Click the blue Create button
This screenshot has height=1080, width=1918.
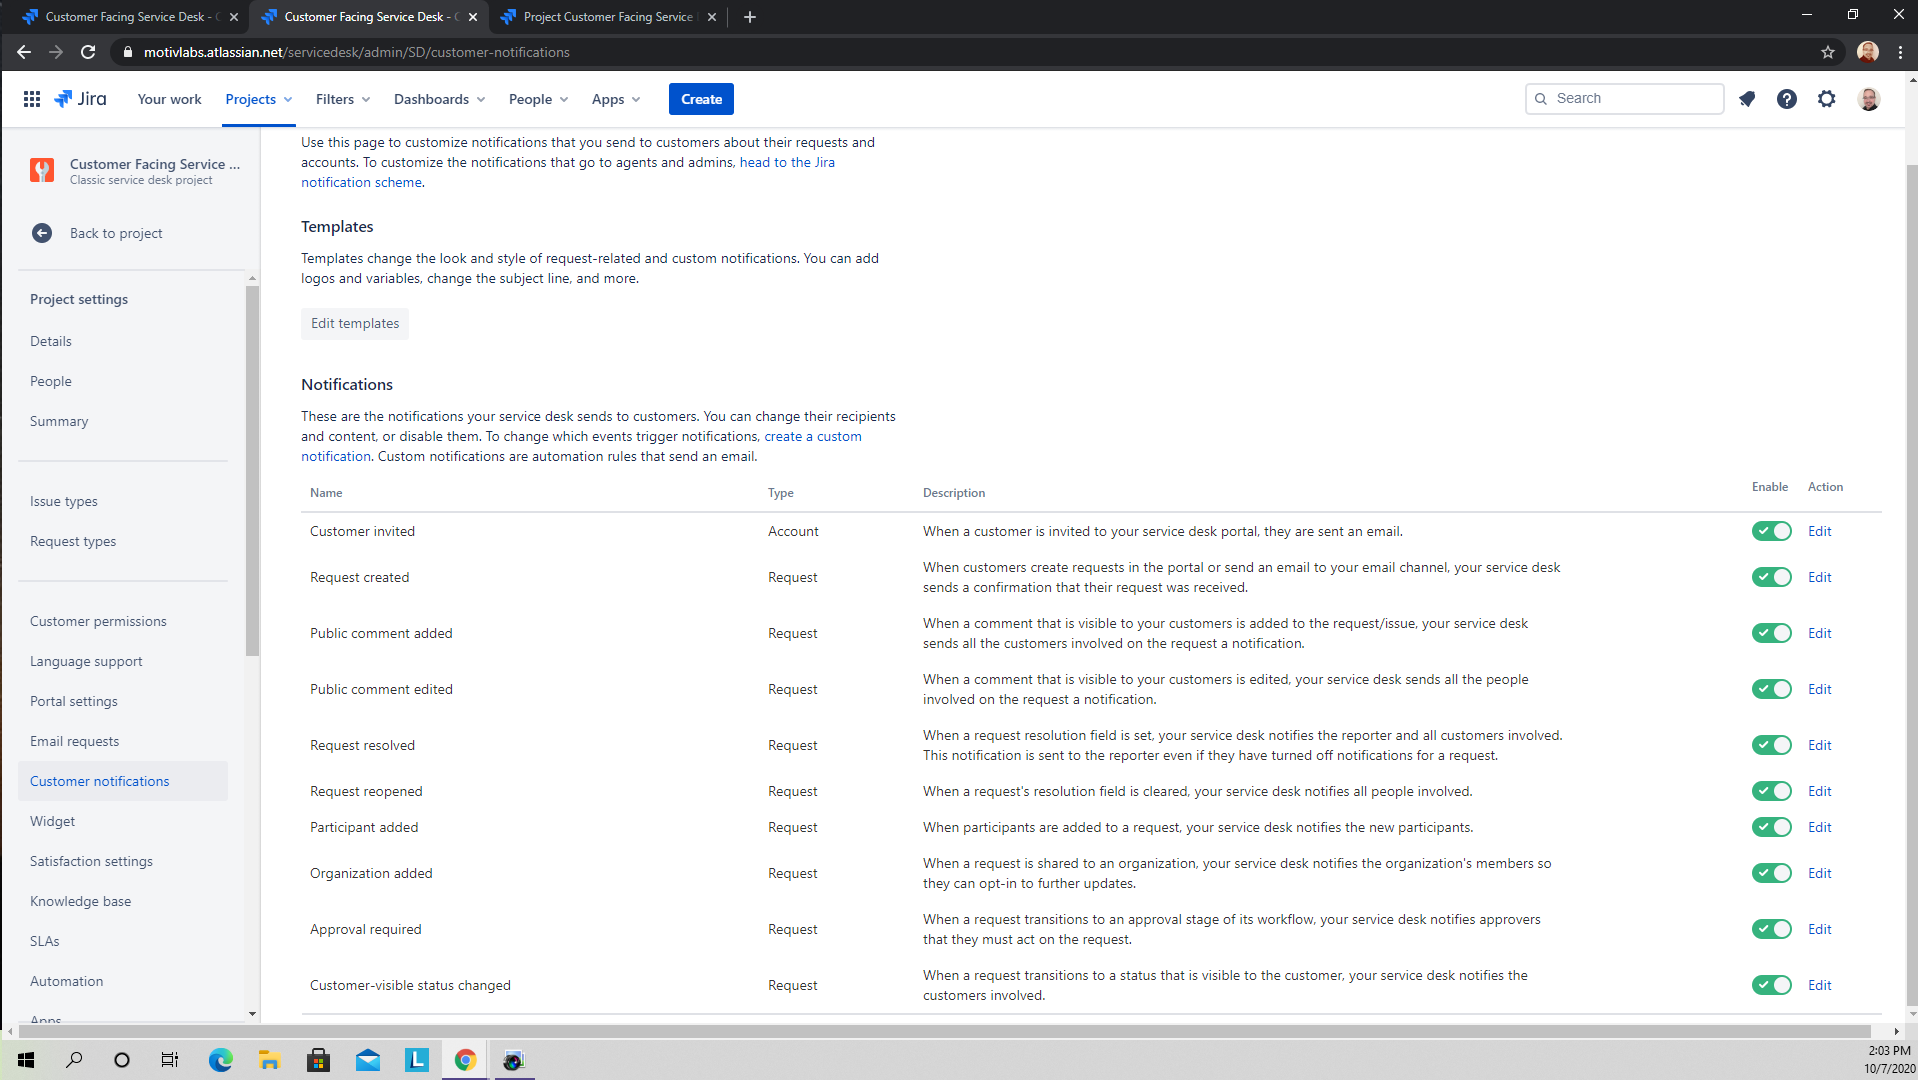coord(701,99)
